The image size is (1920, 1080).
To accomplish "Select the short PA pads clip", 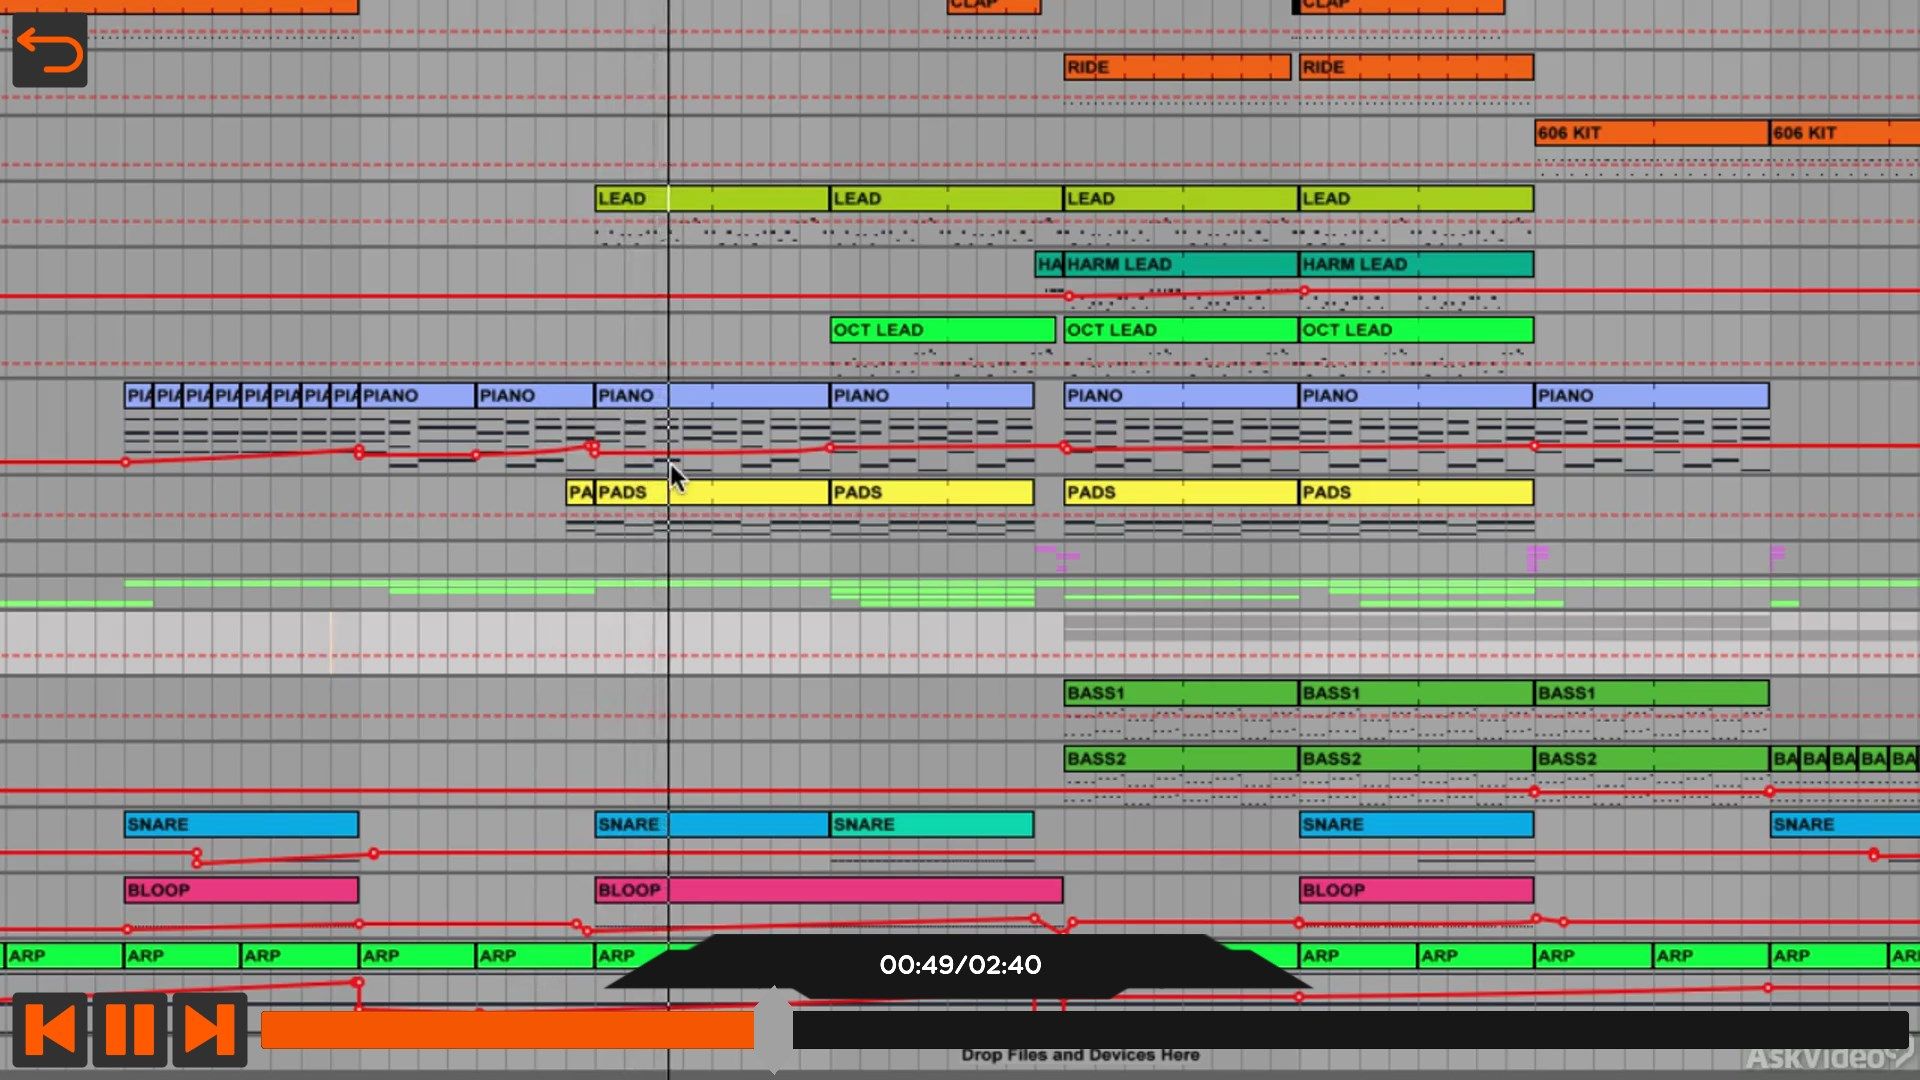I will tap(580, 492).
